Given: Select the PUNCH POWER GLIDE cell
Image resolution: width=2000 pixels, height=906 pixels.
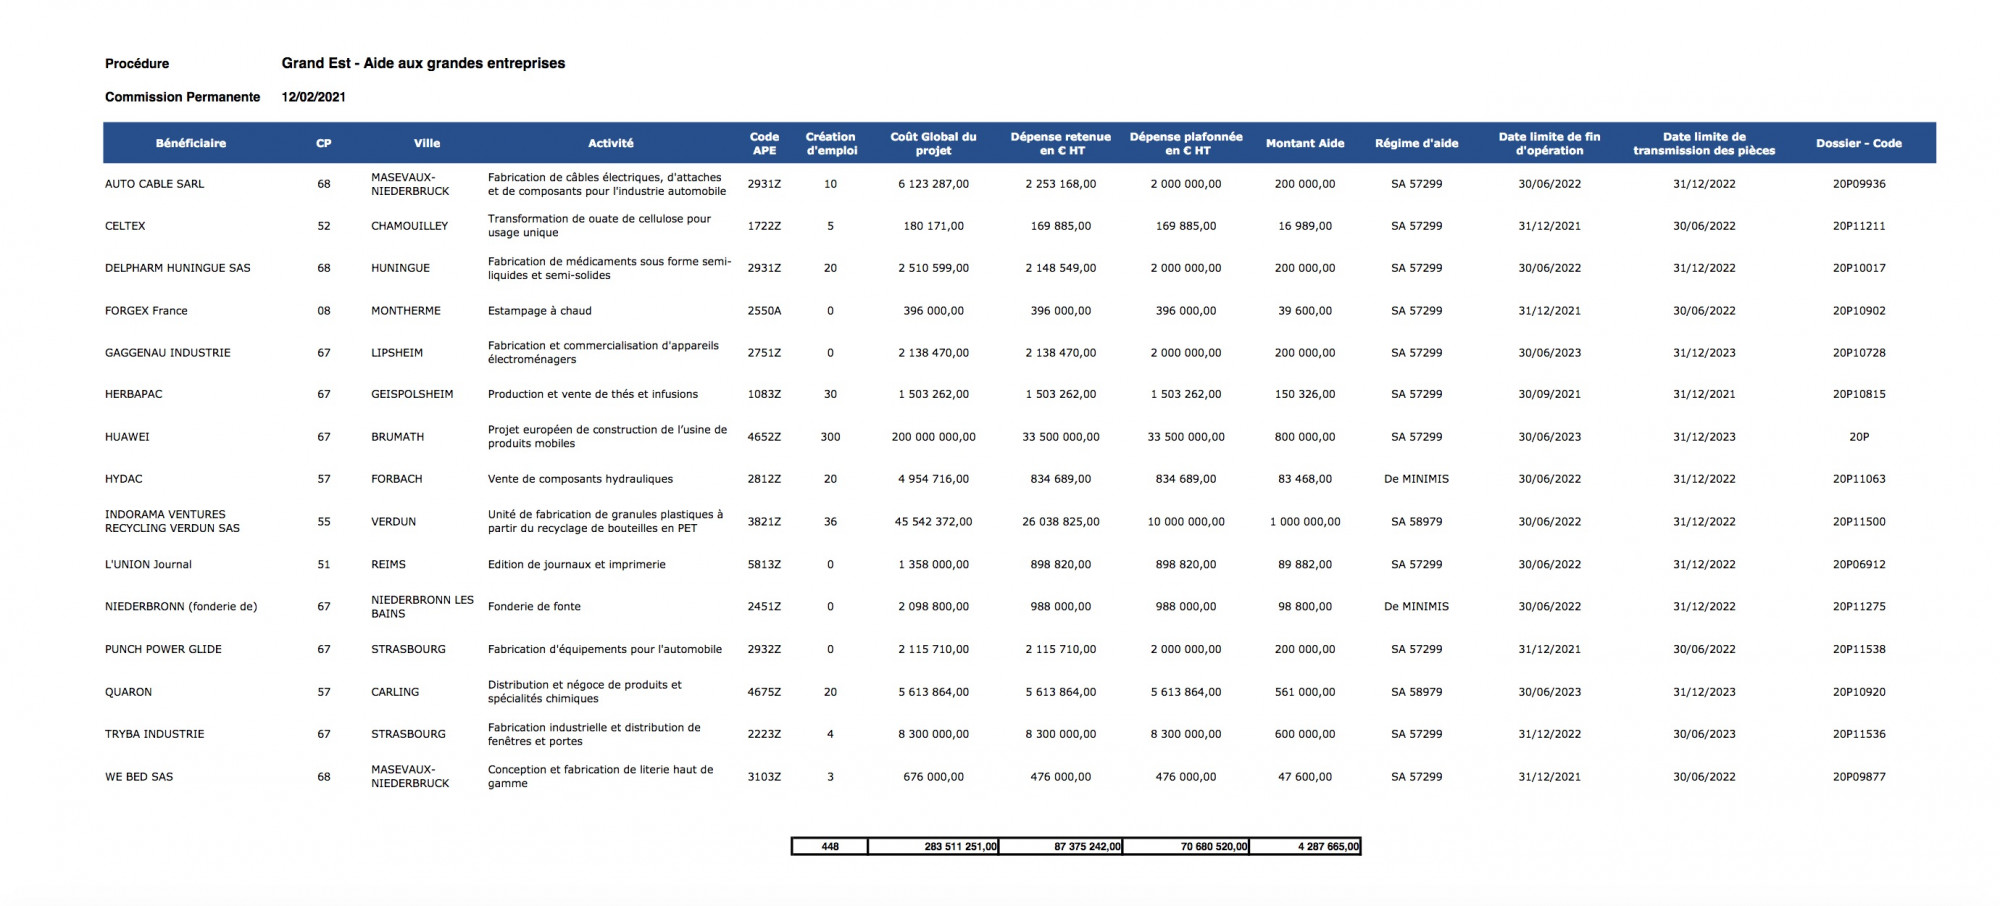Looking at the screenshot, I should click(x=163, y=649).
